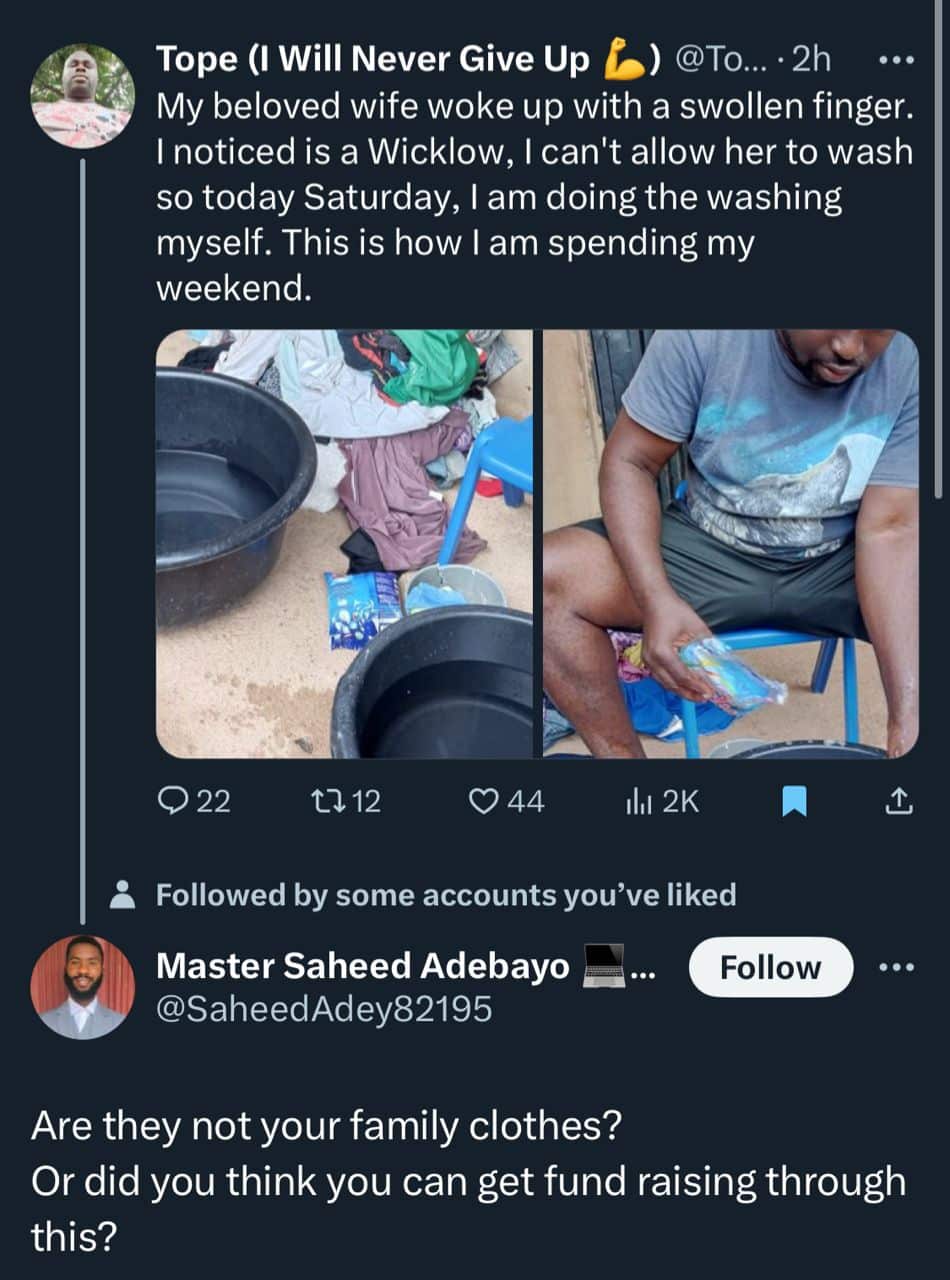The image size is (950, 1280).
Task: Select Saheed's reply text about family clothes
Action: click(x=468, y=1181)
